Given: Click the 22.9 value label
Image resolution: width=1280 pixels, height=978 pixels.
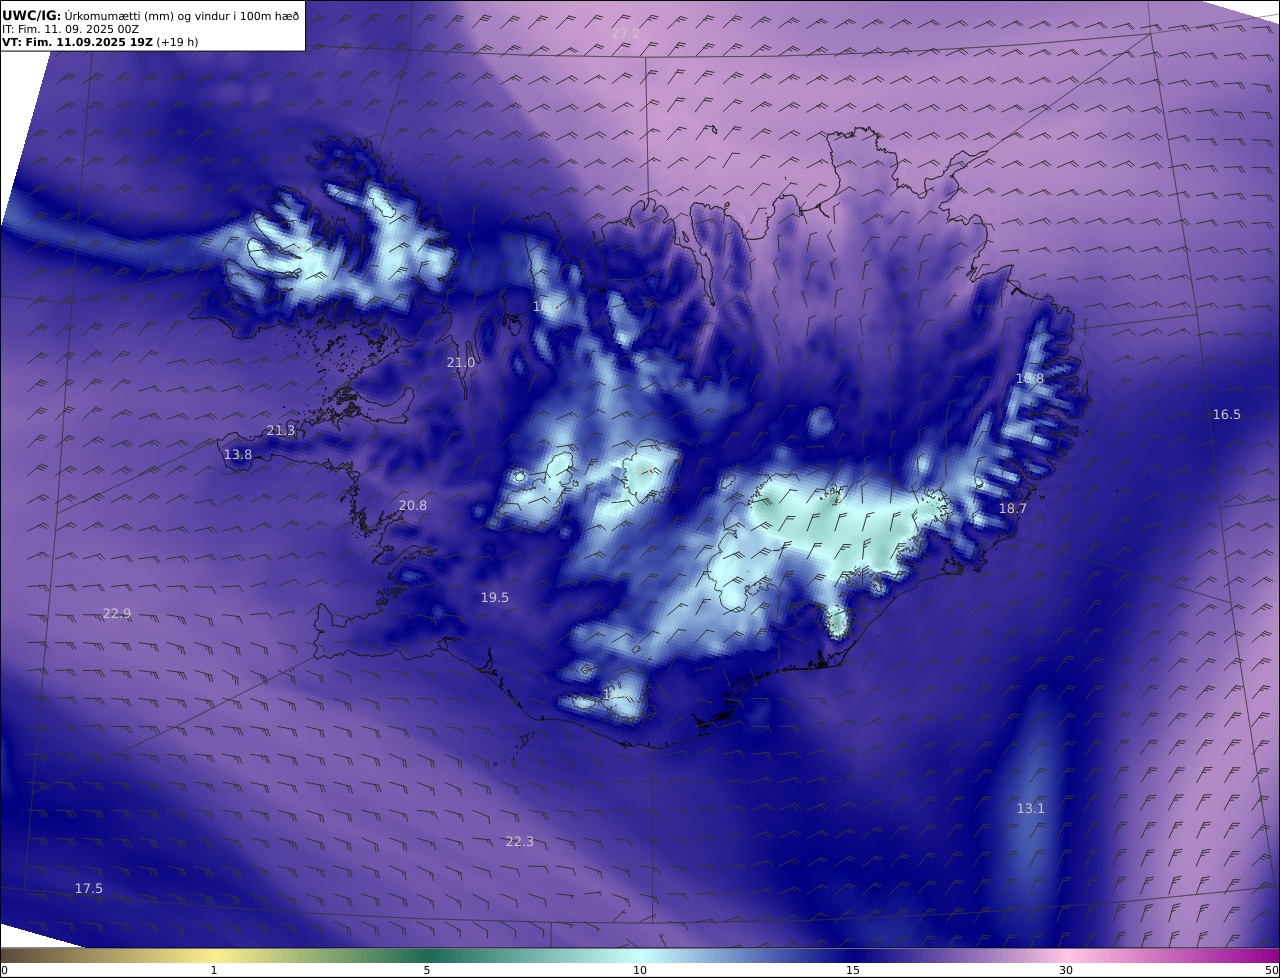Looking at the screenshot, I should (117, 613).
